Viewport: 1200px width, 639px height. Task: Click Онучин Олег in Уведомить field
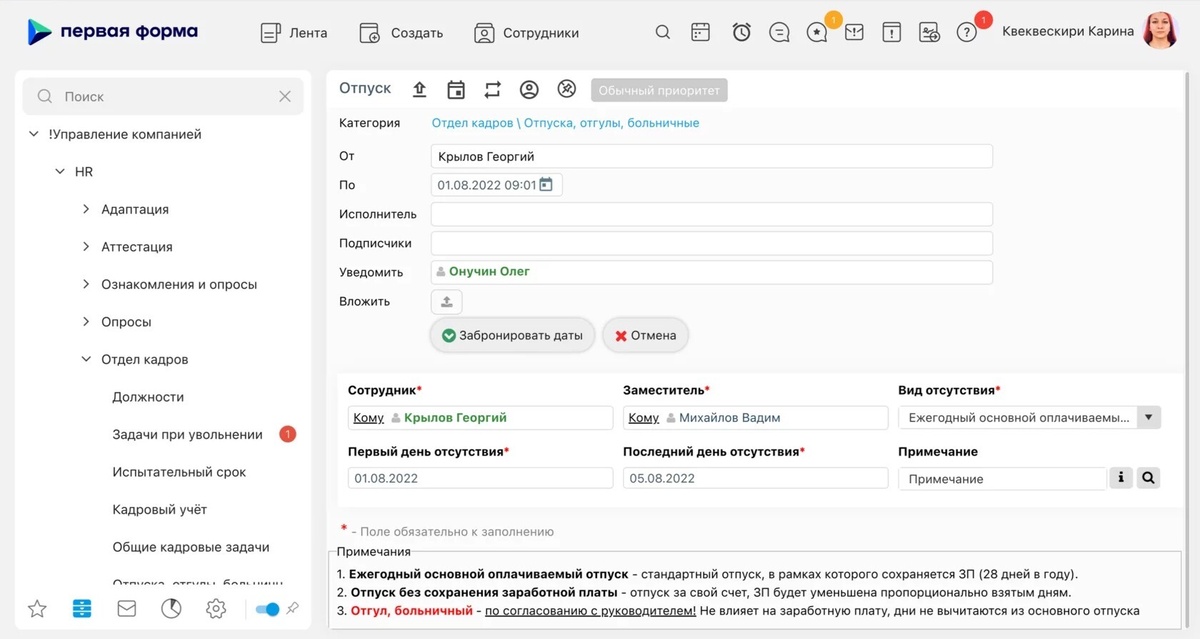pyautogui.click(x=489, y=271)
